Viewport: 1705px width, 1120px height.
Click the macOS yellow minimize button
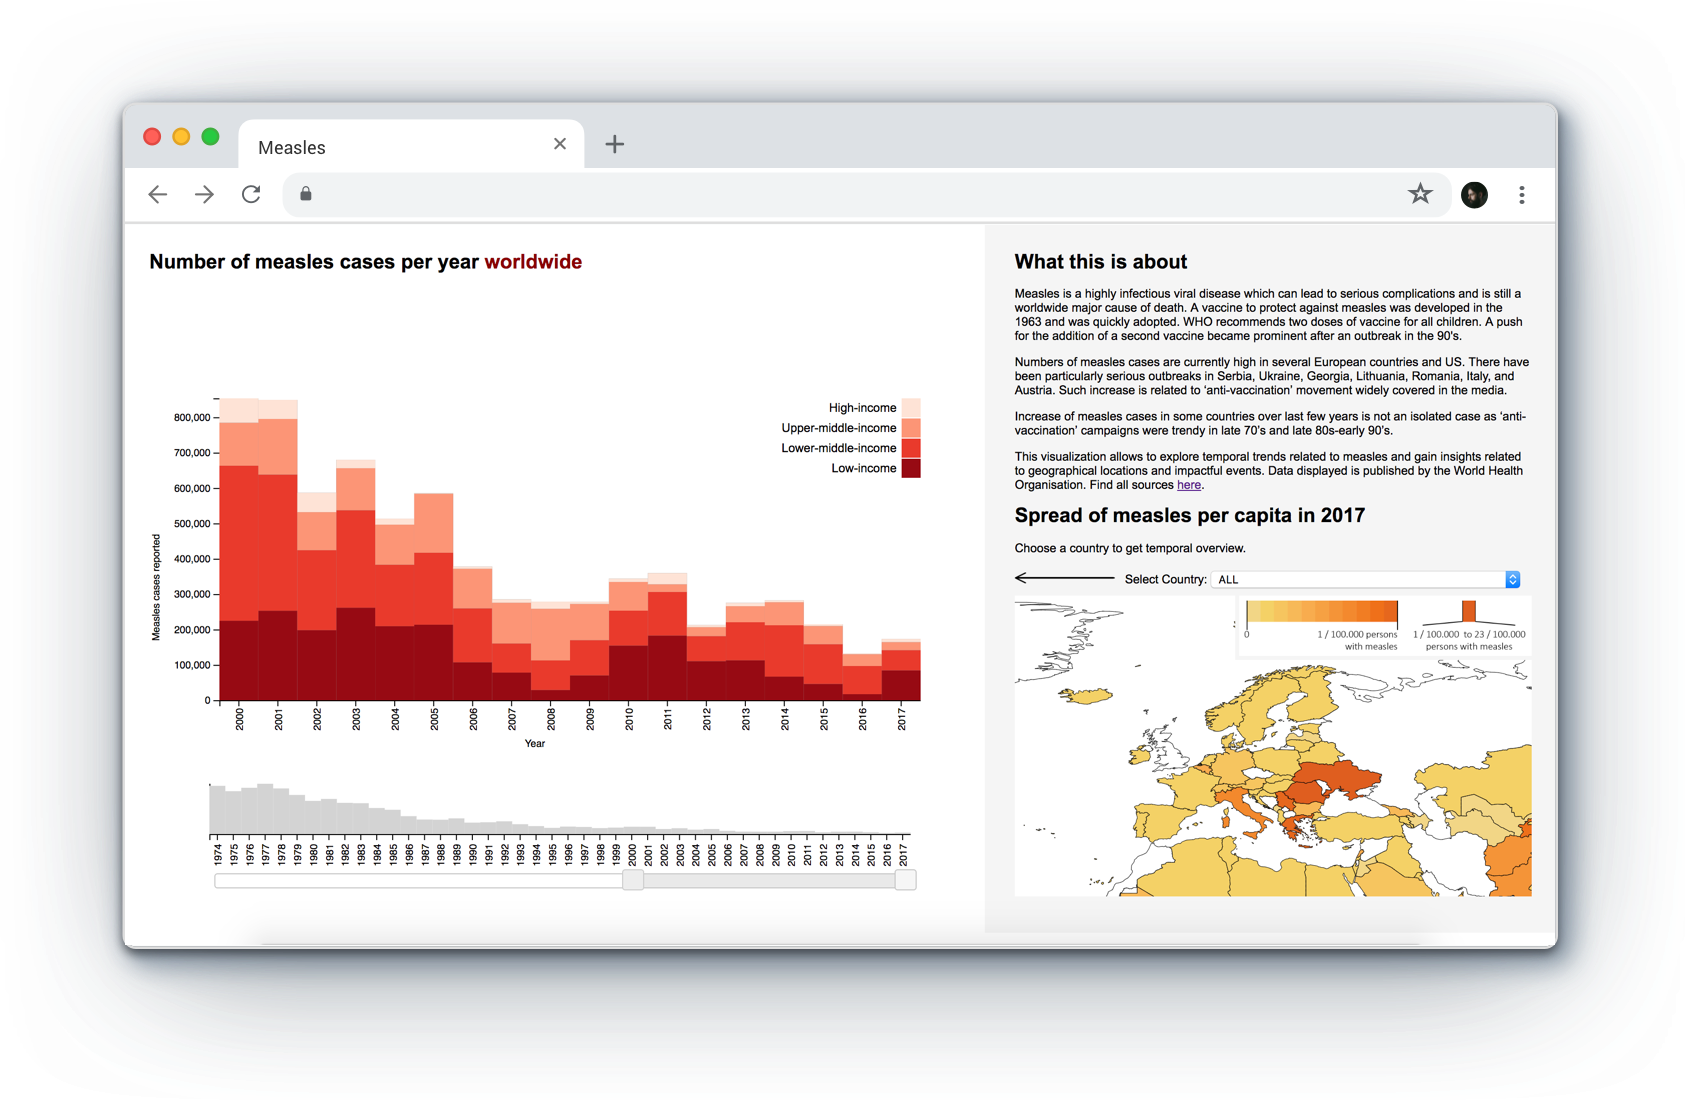tap(181, 137)
